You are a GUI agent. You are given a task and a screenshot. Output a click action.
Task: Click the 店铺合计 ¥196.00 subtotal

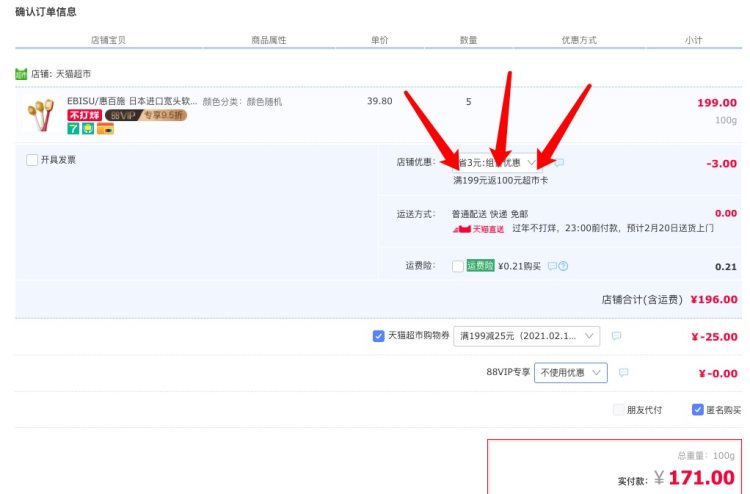point(669,299)
